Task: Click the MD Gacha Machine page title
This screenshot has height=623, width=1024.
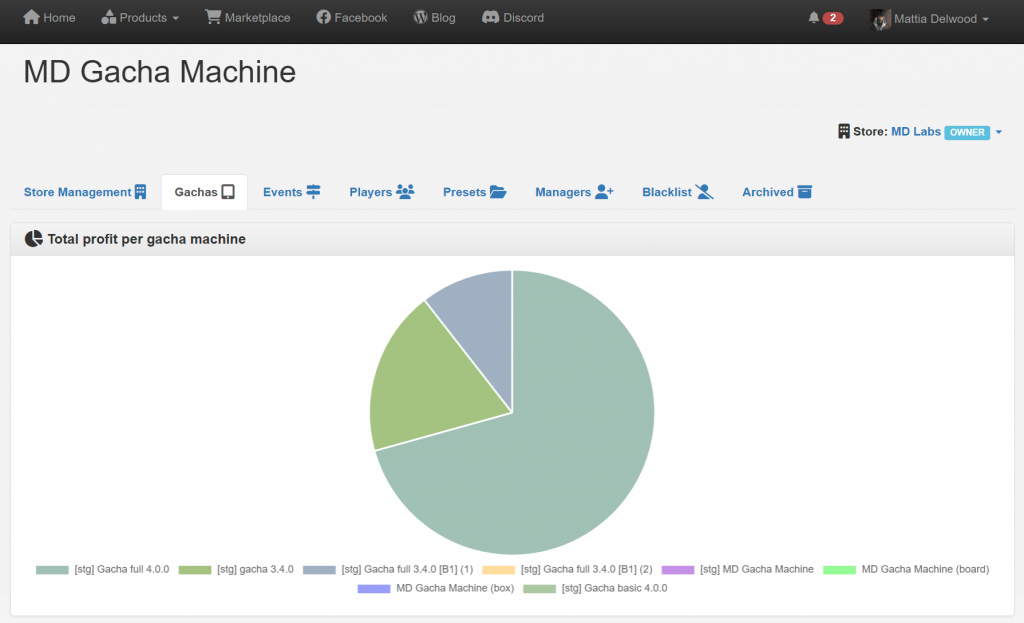Action: click(159, 71)
